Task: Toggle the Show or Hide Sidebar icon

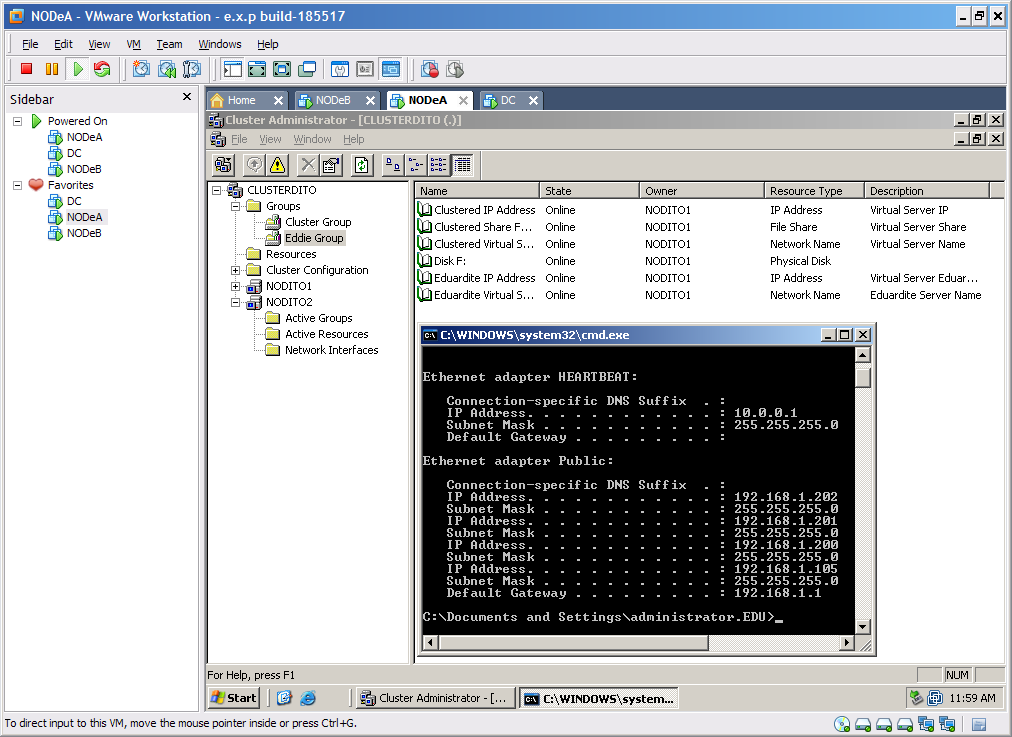Action: tap(232, 69)
